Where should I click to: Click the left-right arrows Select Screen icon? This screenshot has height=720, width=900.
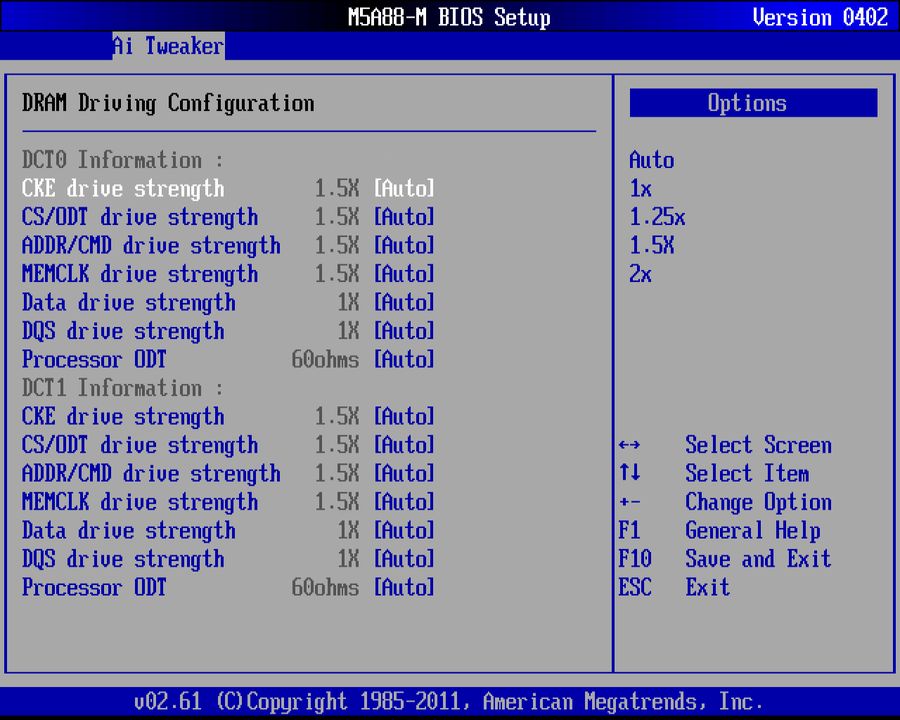click(x=630, y=445)
